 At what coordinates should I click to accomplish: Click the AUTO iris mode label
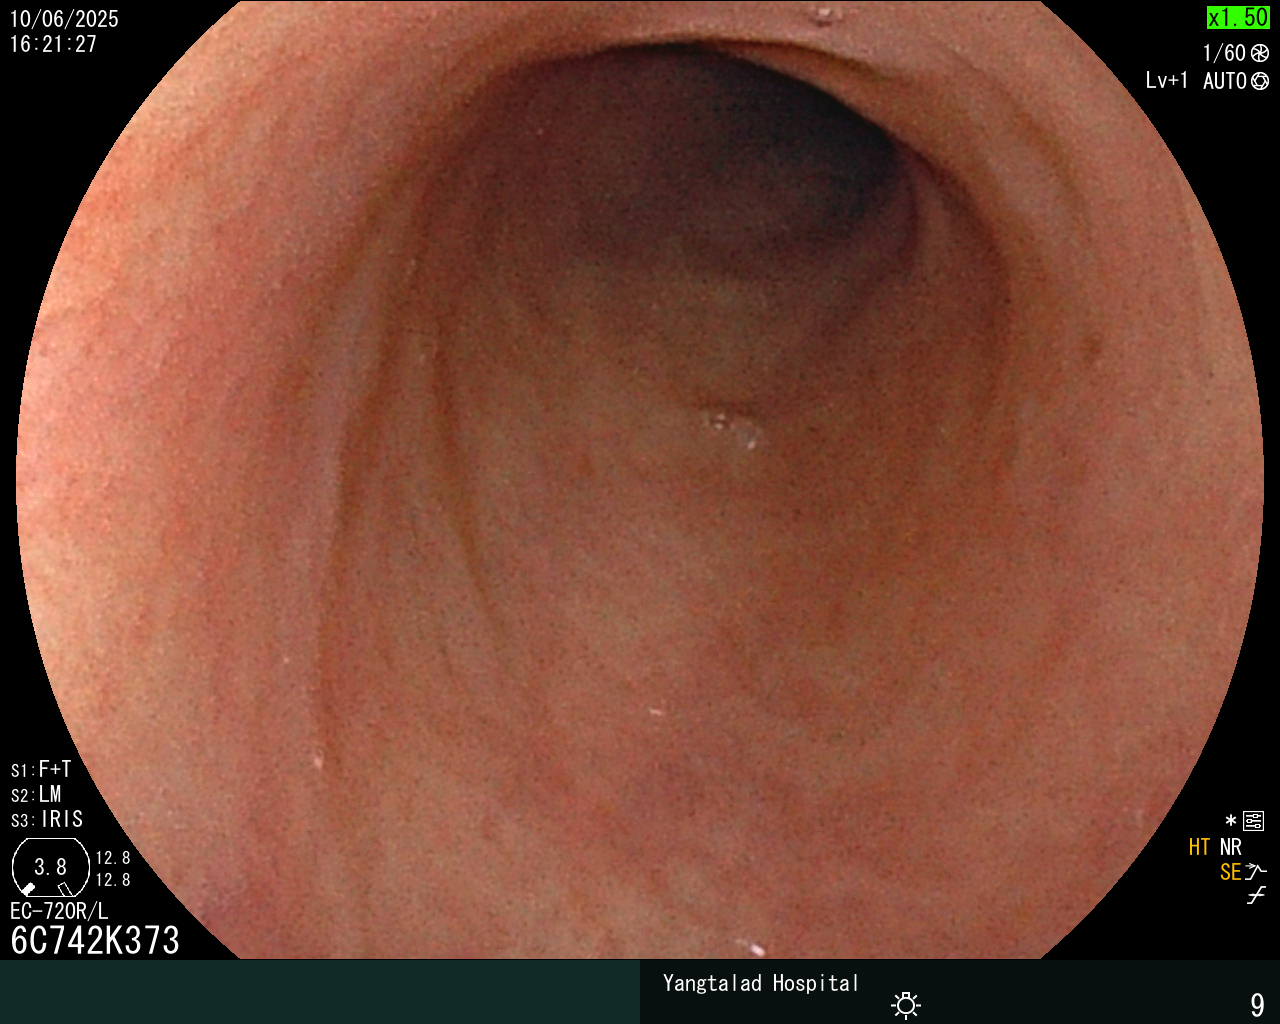[1224, 81]
